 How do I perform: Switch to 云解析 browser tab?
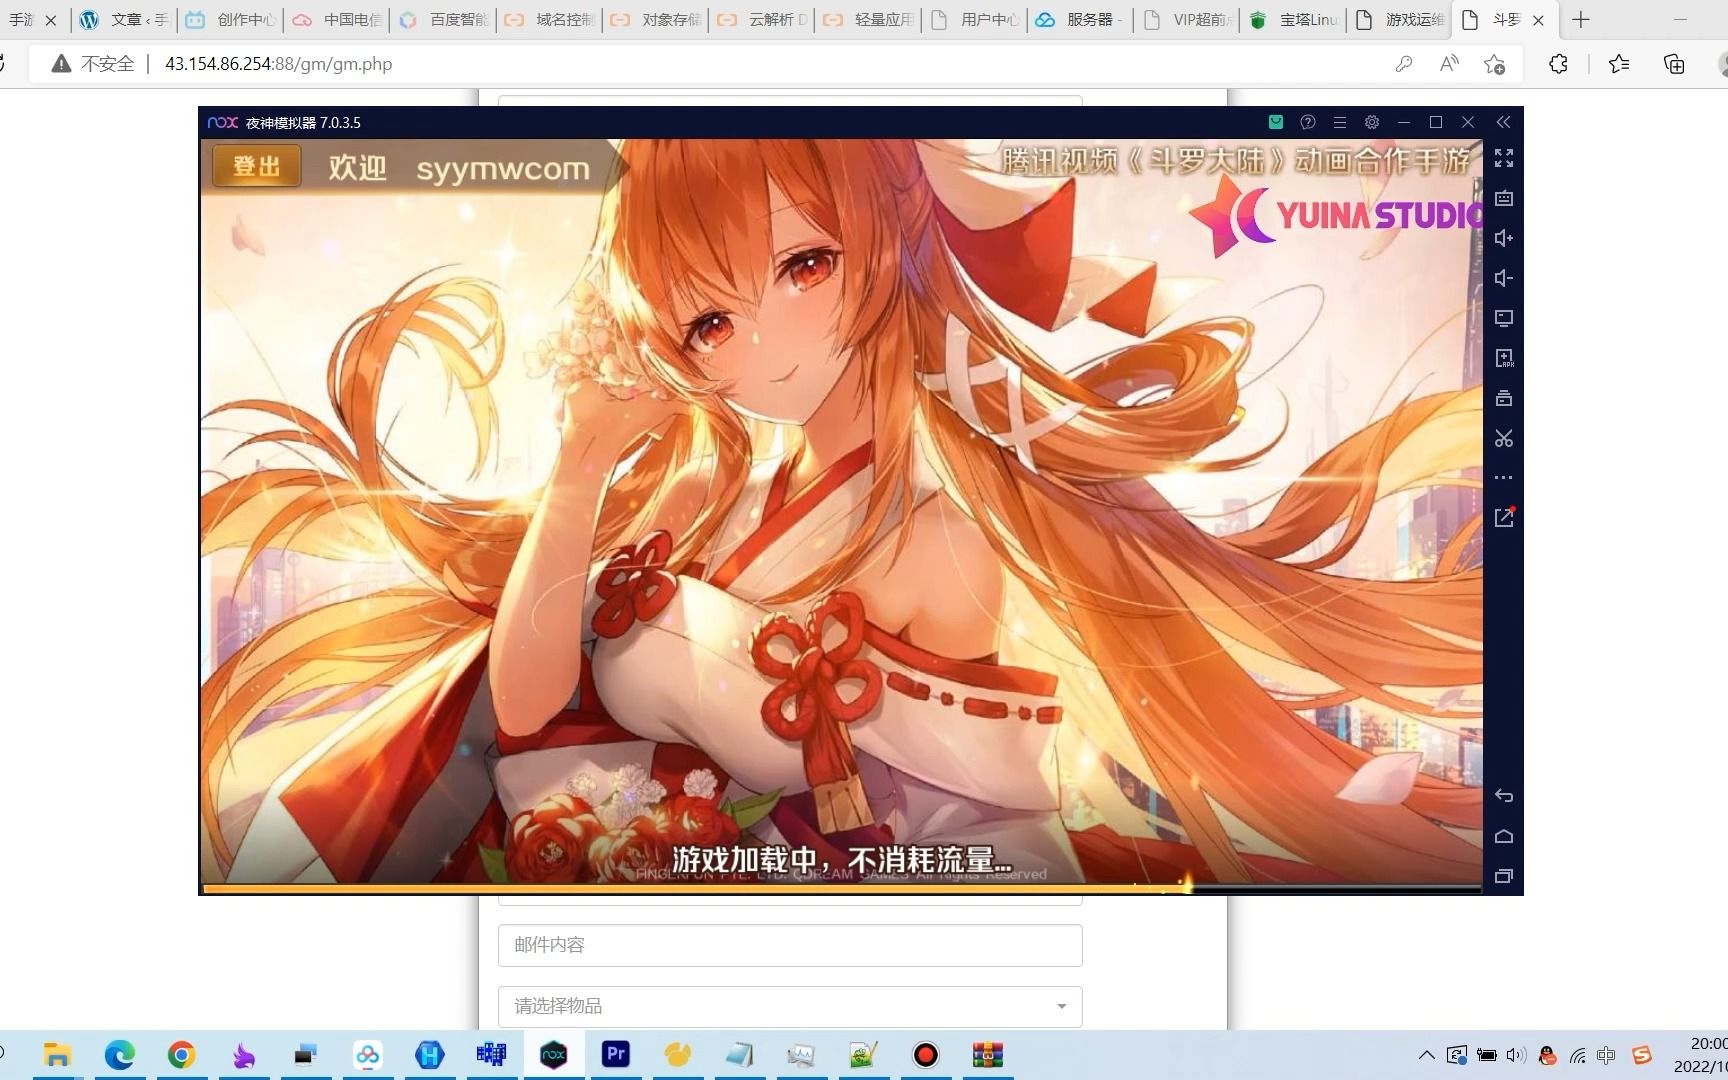(762, 20)
